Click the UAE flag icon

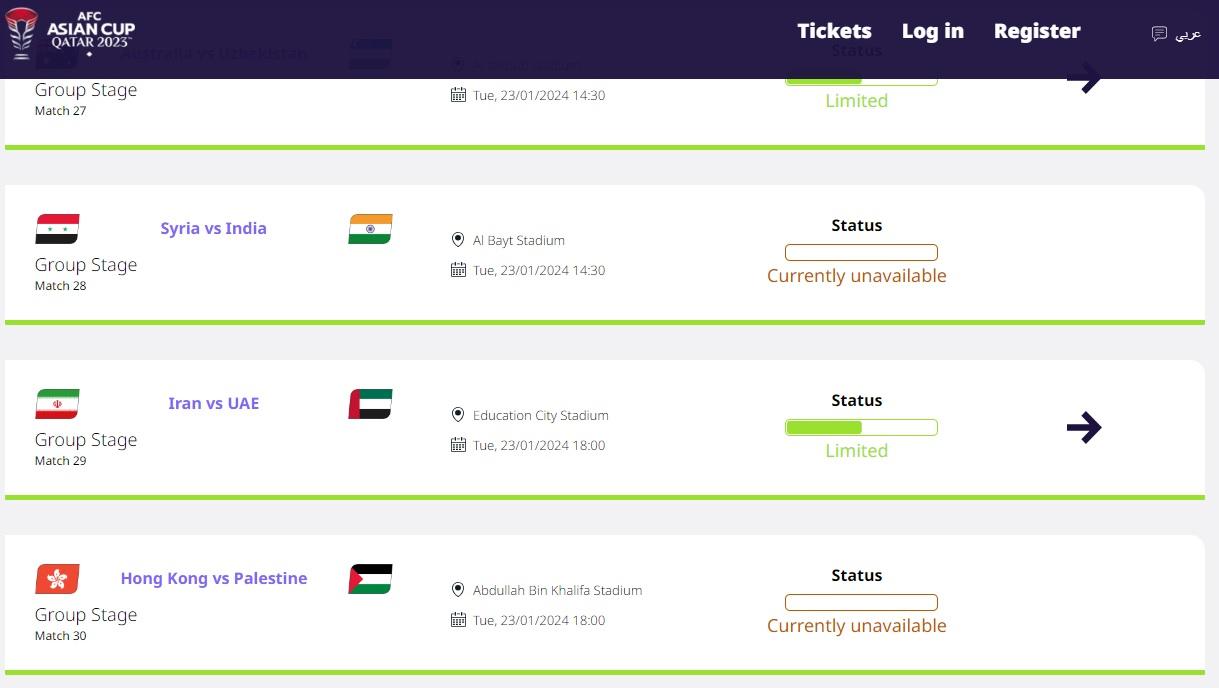tap(370, 404)
